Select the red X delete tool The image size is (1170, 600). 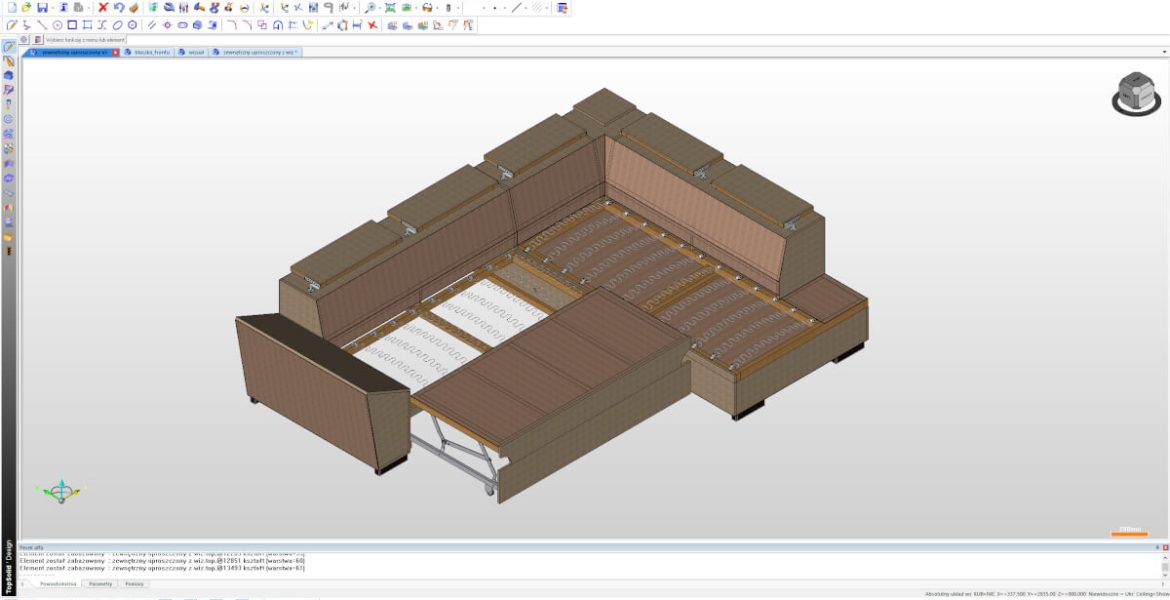click(x=104, y=6)
